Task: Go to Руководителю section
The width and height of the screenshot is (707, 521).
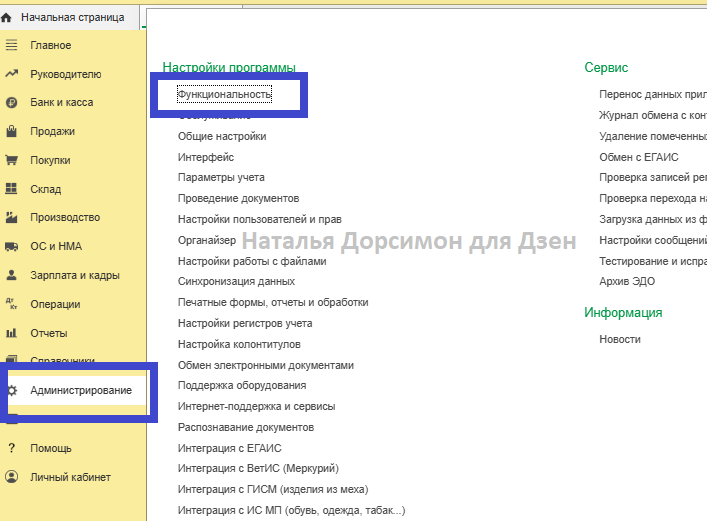Action: coord(66,74)
